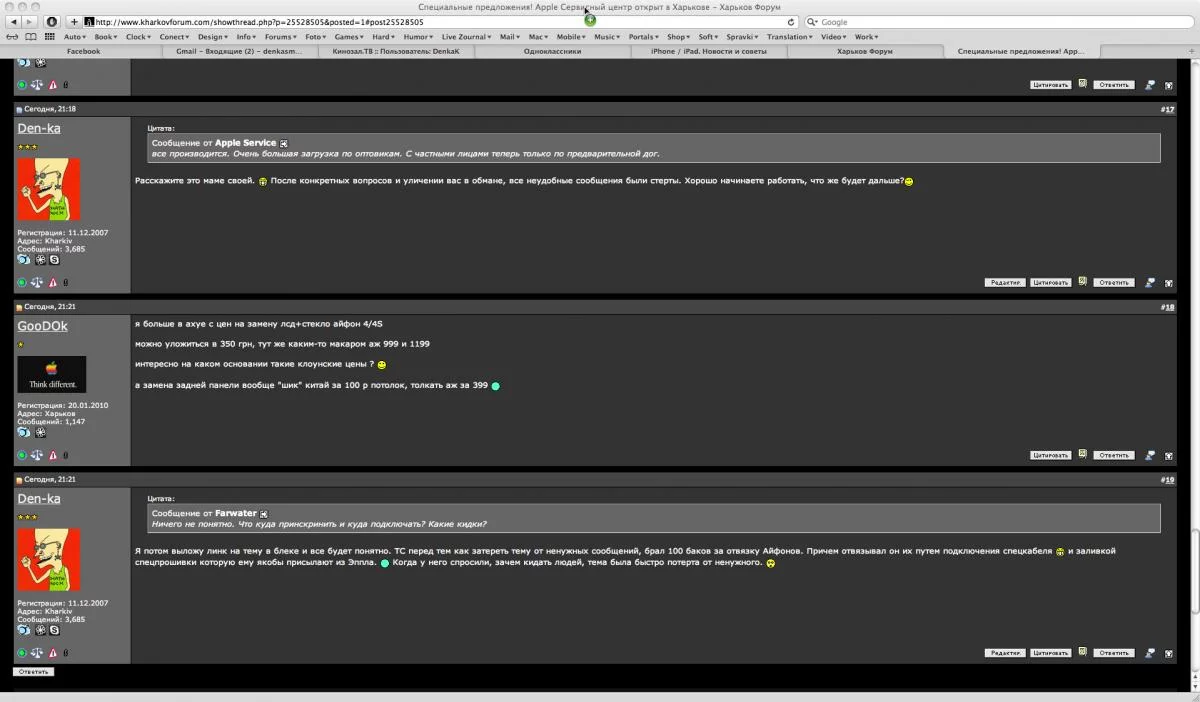Screen dimensions: 1200x702
Task: Click Ответить button in post #19
Action: click(x=1113, y=653)
